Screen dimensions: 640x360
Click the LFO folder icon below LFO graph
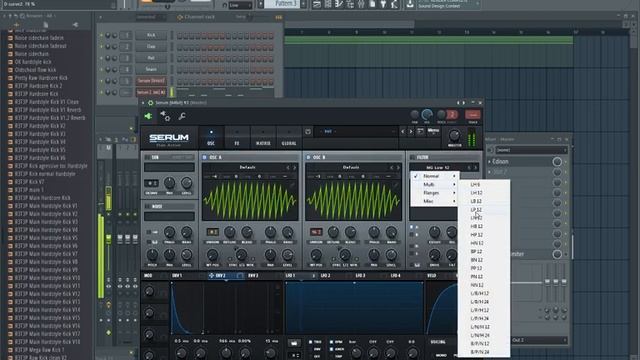point(294,343)
